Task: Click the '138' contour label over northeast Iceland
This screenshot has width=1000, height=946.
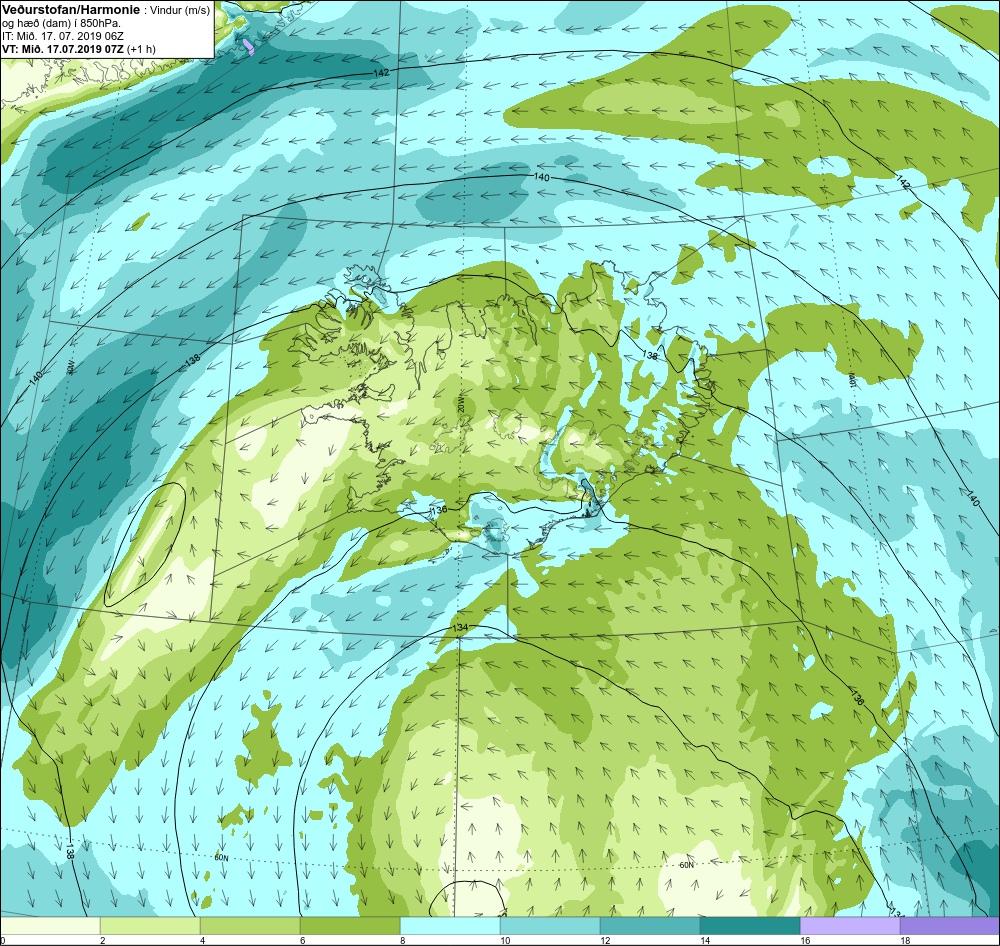Action: [650, 355]
